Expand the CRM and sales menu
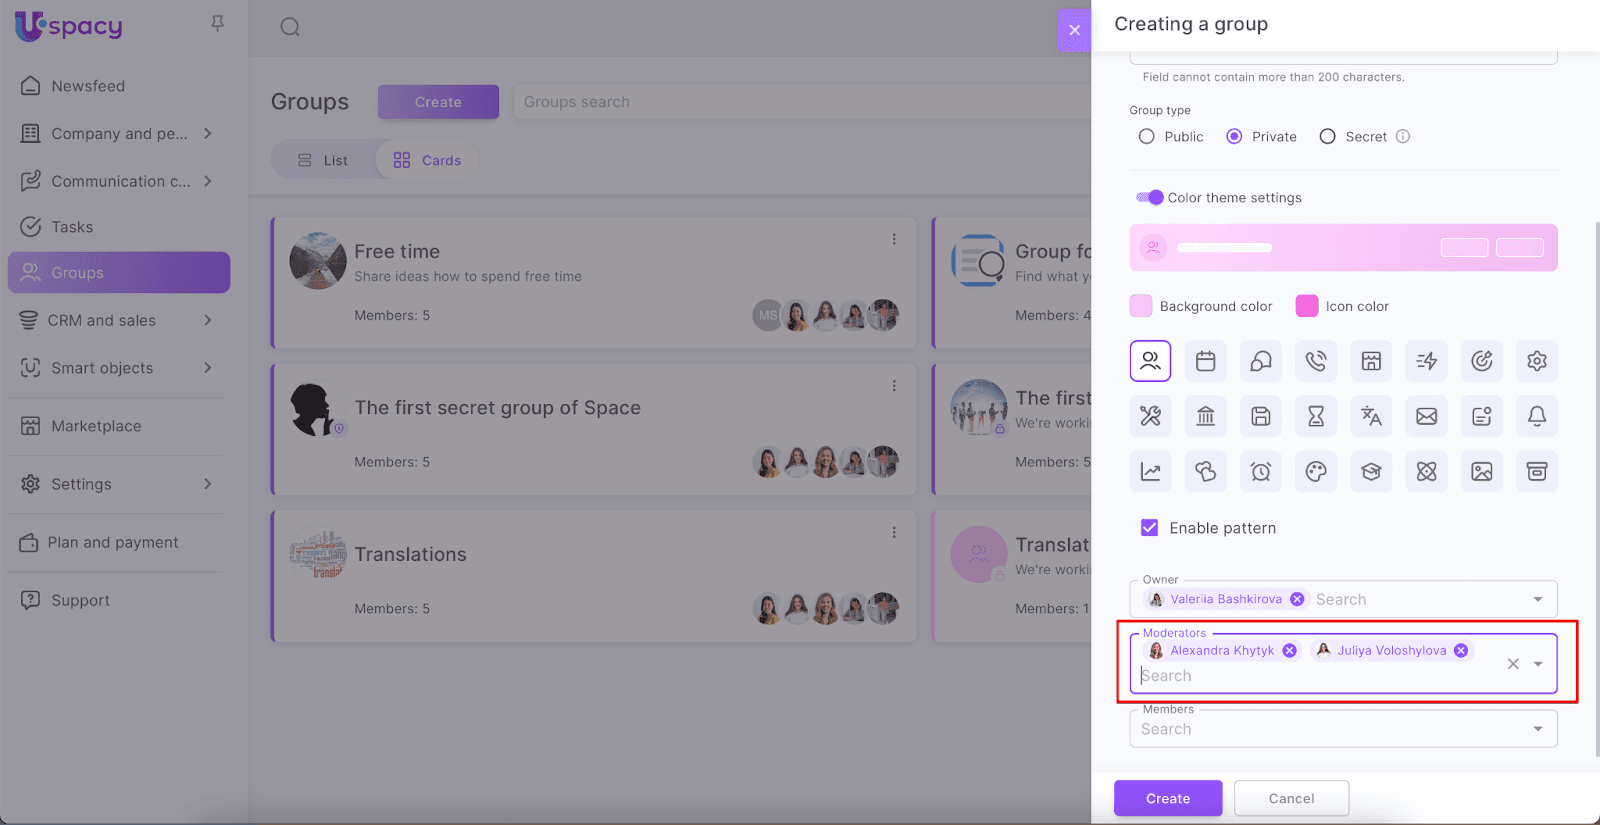This screenshot has height=825, width=1600. coord(207,320)
